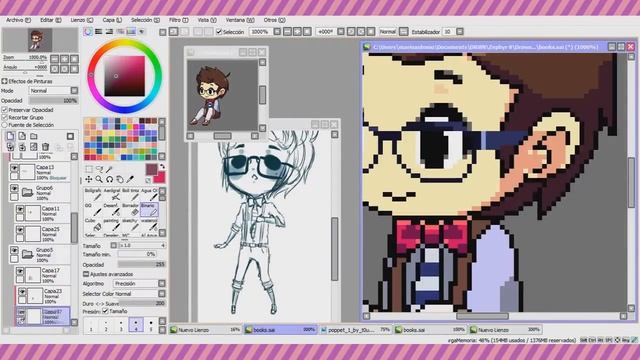Select the zoom magnifier tool
Screen dimensions: 640x360
click(x=99, y=179)
